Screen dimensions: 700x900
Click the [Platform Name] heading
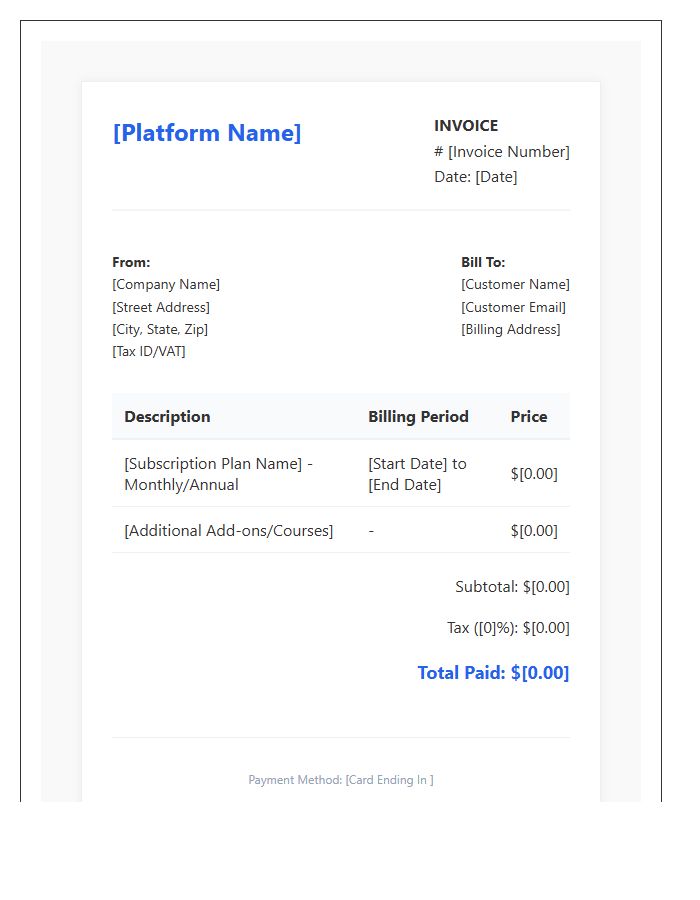pyautogui.click(x=207, y=133)
